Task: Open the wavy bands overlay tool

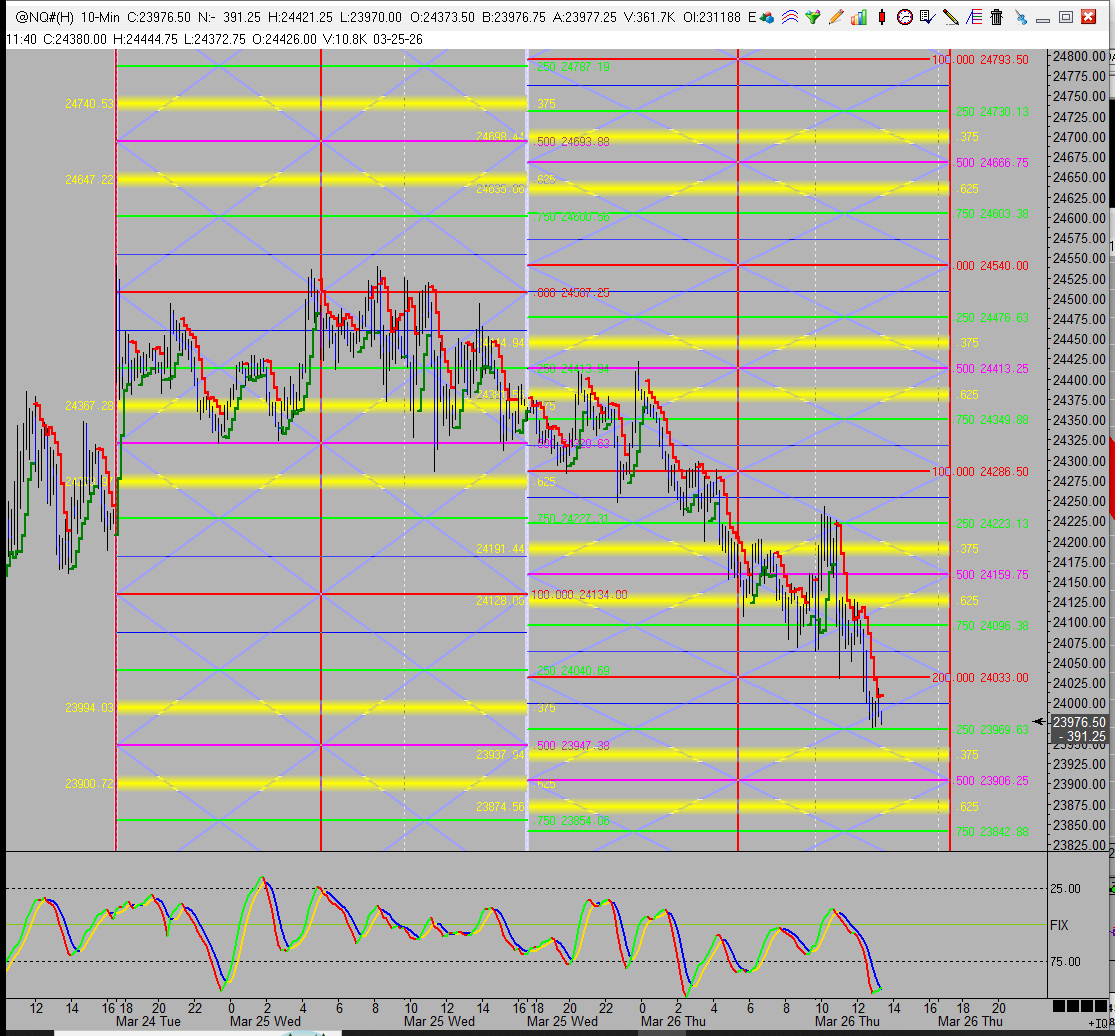Action: tap(790, 17)
